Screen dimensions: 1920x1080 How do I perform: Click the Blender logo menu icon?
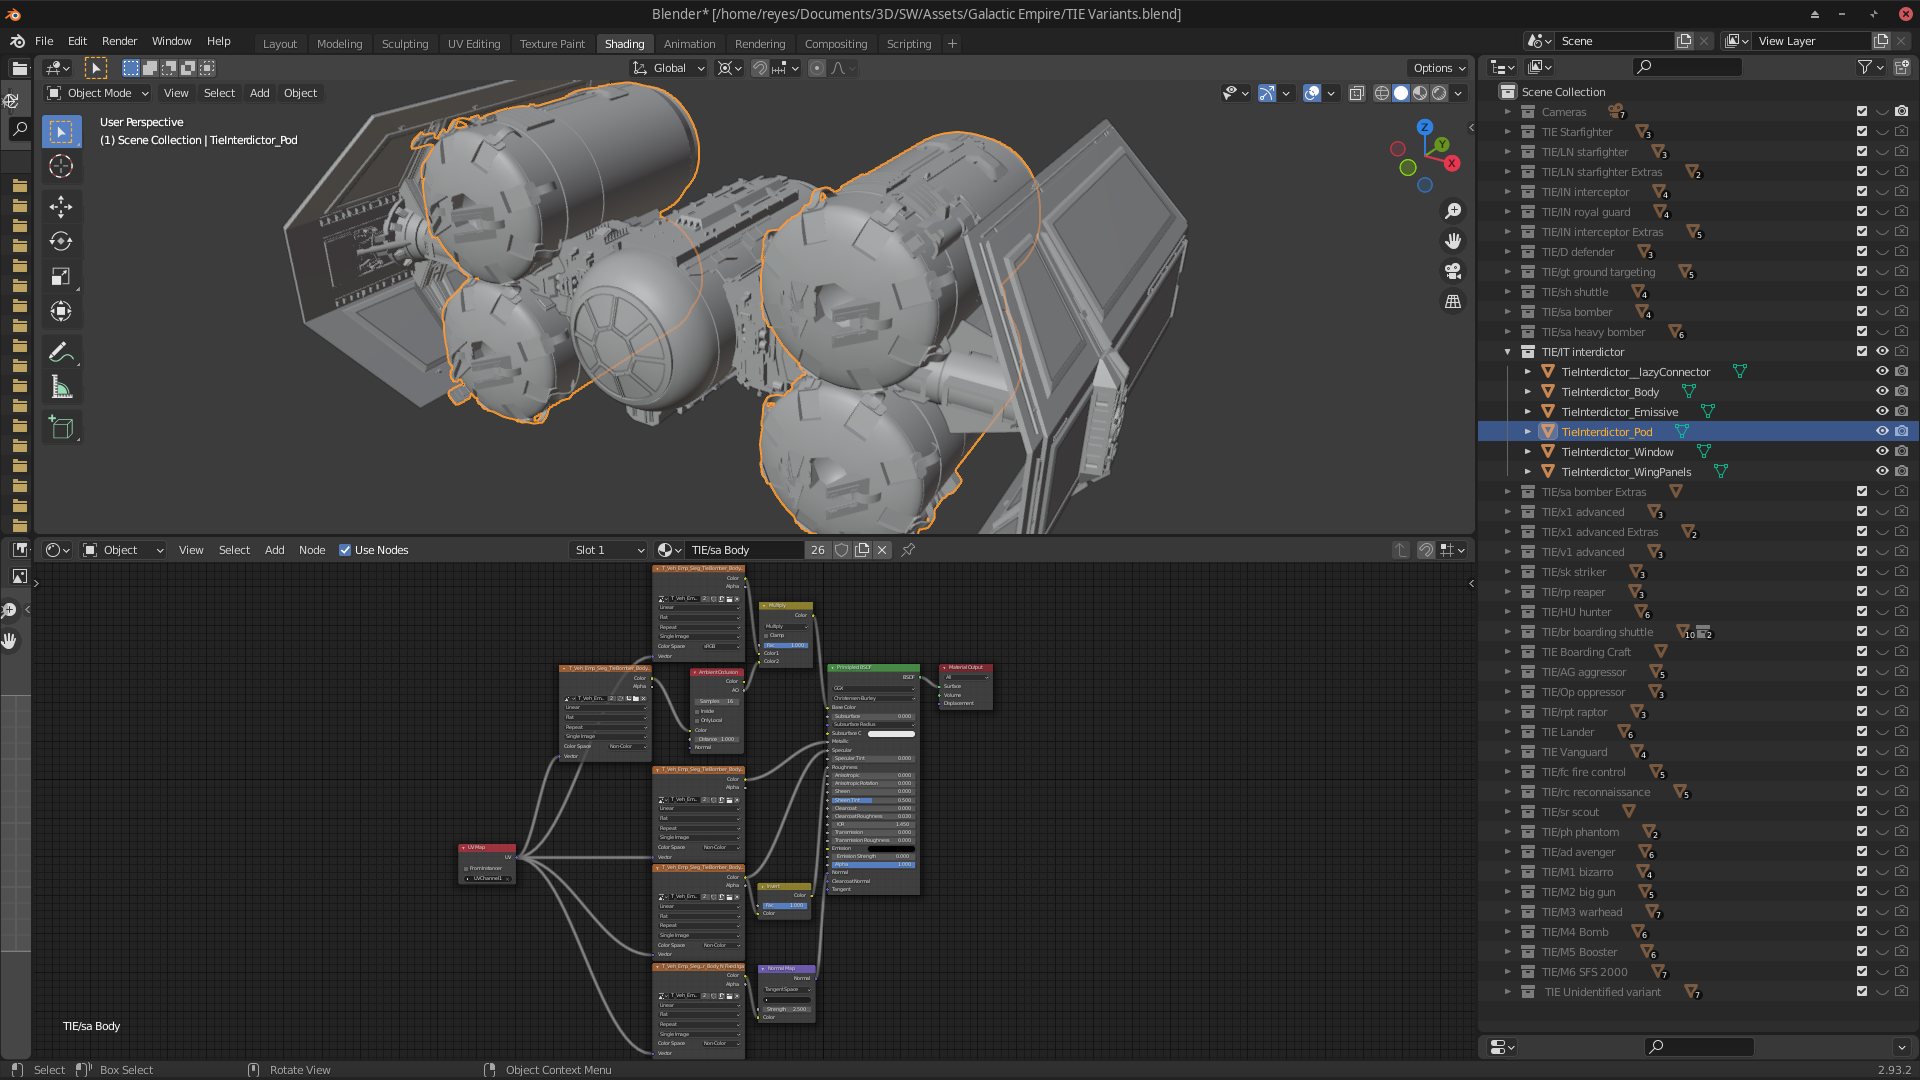(x=17, y=41)
